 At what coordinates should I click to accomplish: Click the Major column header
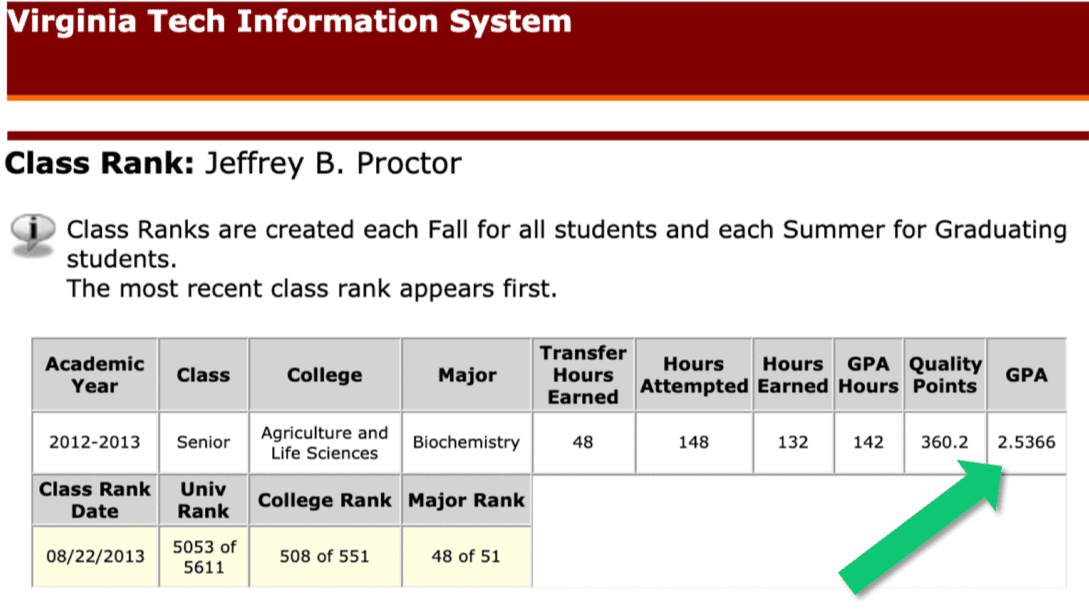467,375
